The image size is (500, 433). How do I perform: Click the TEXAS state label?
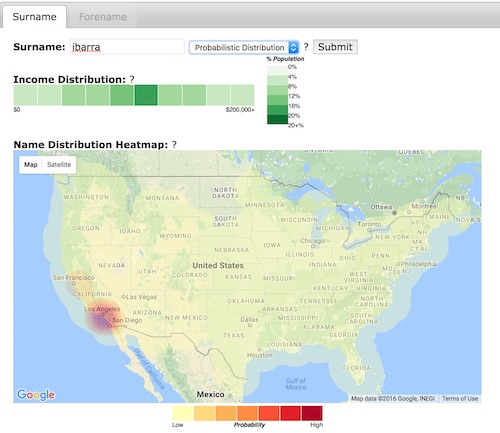234,335
